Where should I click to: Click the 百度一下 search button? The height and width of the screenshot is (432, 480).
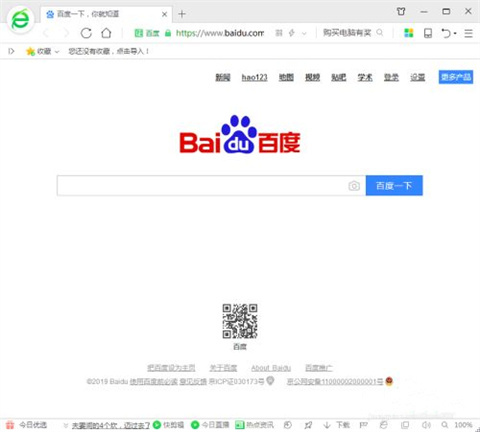(x=394, y=185)
